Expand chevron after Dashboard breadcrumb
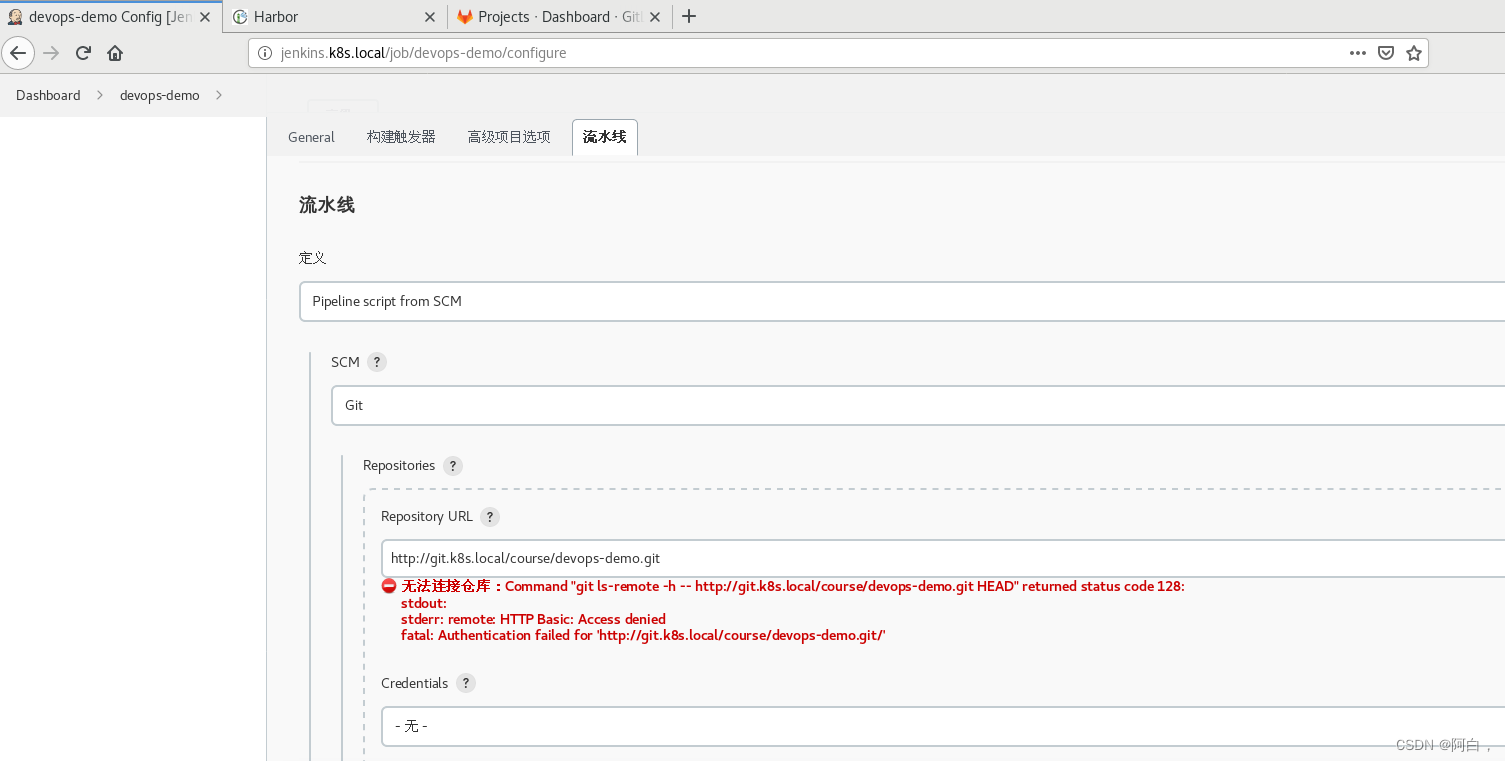Screen dimensions: 1505x761 100,95
